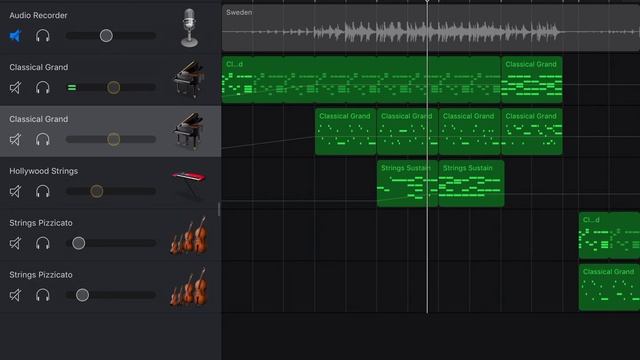This screenshot has width=640, height=360.
Task: Solo the Audio Recorder track with headphones icon
Action: pyautogui.click(x=42, y=36)
